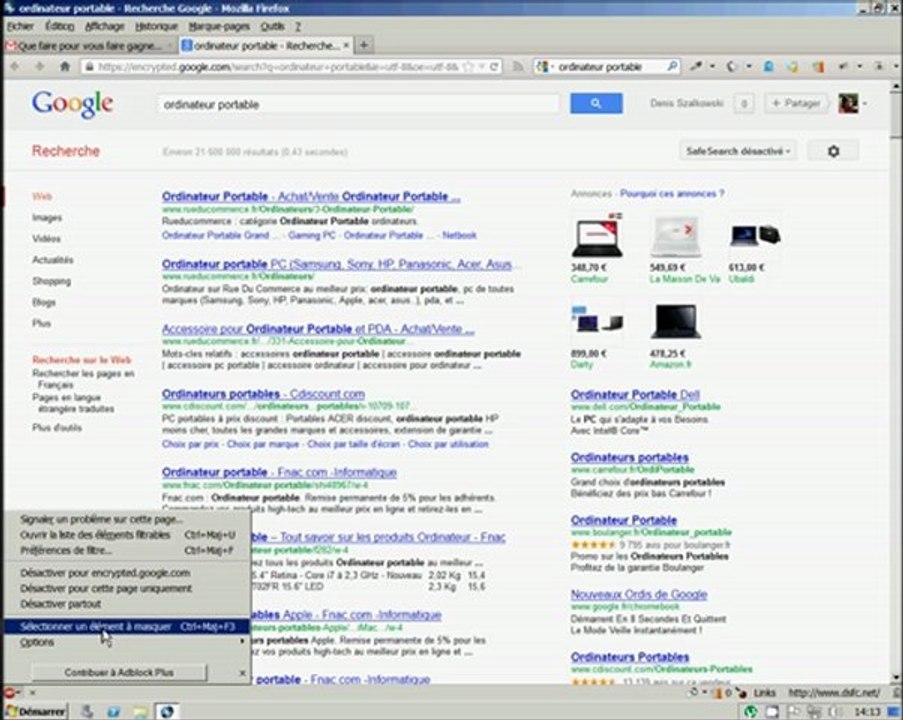Viewport: 903px width, 720px height.
Task: Bookmark this page with the star icon
Action: [468, 67]
